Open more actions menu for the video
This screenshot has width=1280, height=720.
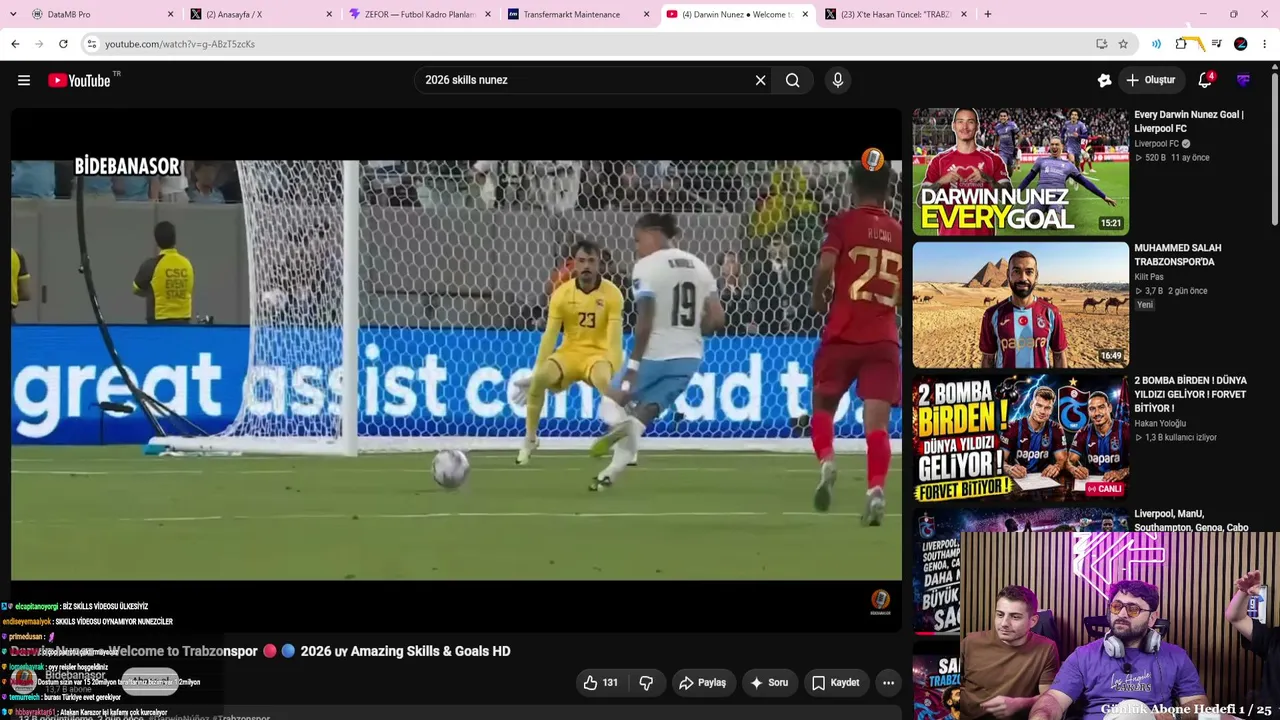coord(888,683)
